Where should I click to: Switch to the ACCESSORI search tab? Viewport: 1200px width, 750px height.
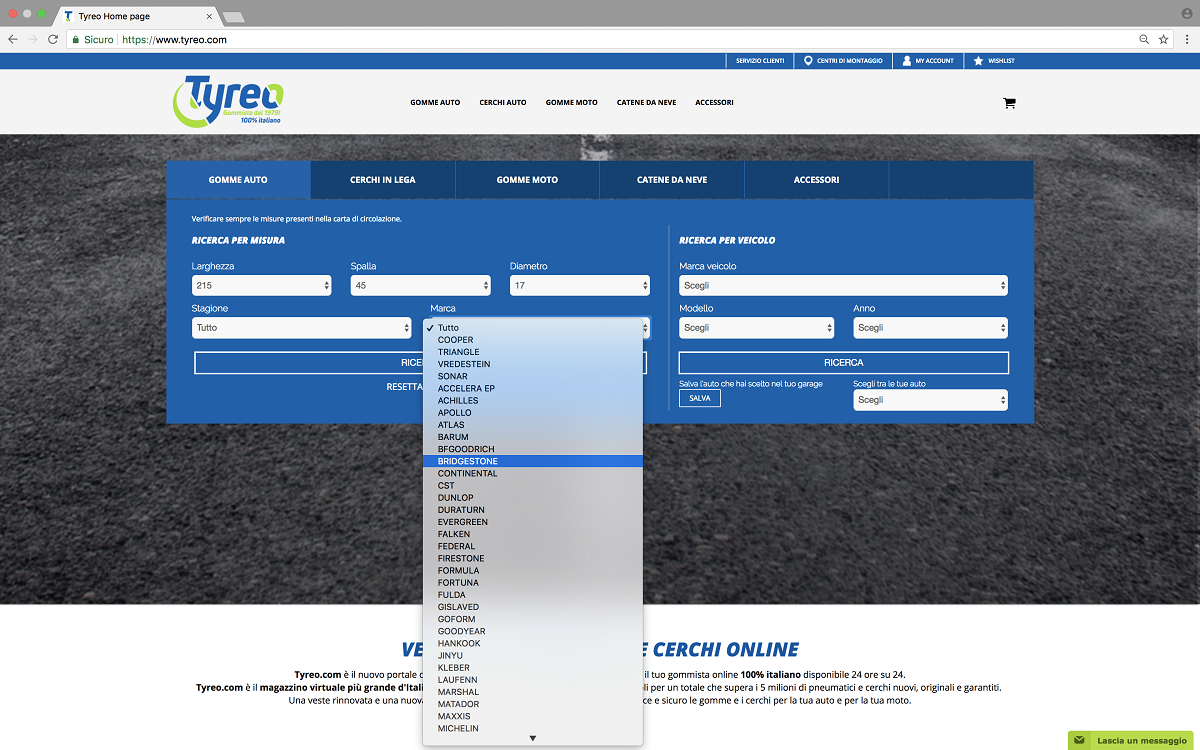click(x=816, y=180)
